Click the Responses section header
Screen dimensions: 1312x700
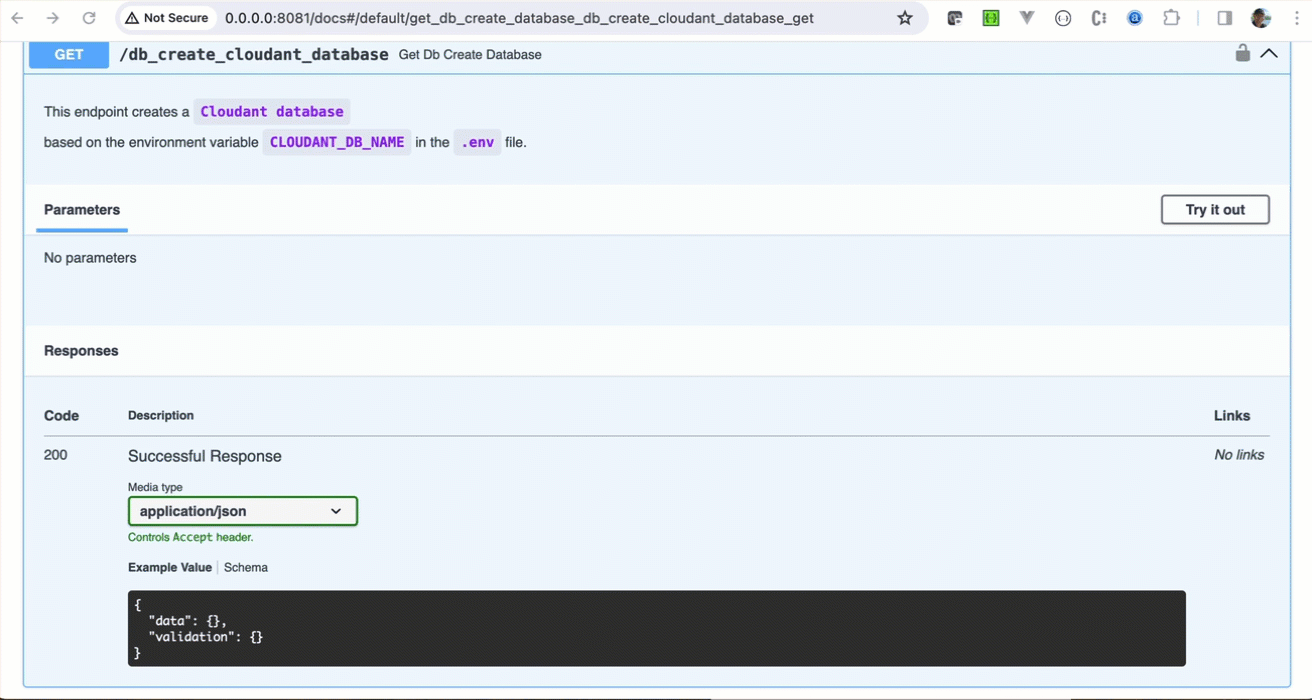[x=81, y=351]
